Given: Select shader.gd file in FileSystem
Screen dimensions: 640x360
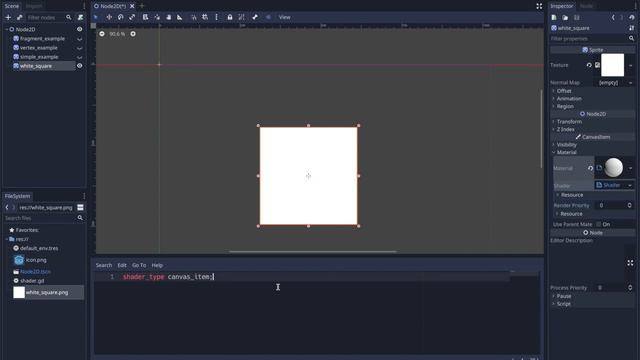Looking at the screenshot, I should (x=32, y=281).
